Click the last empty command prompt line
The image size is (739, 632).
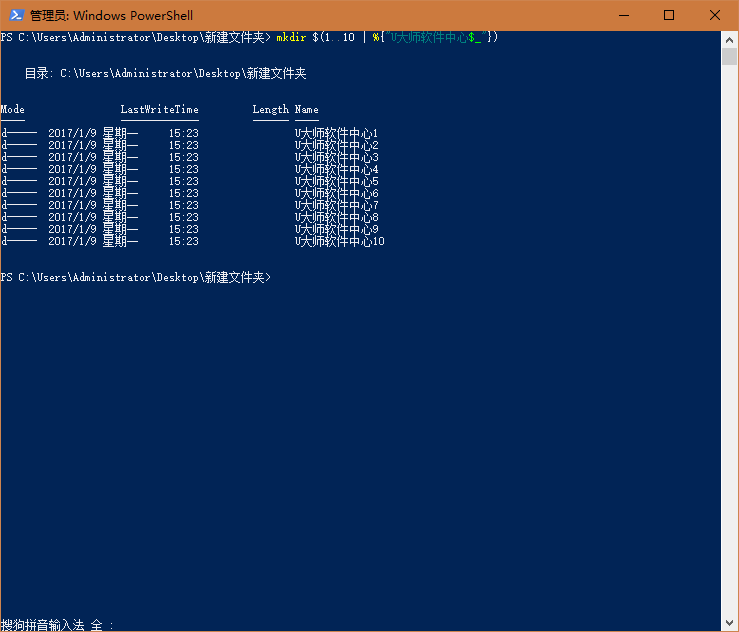[x=135, y=278]
